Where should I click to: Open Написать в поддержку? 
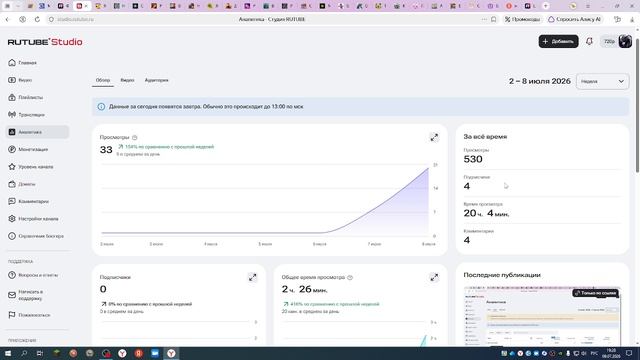pos(27,295)
